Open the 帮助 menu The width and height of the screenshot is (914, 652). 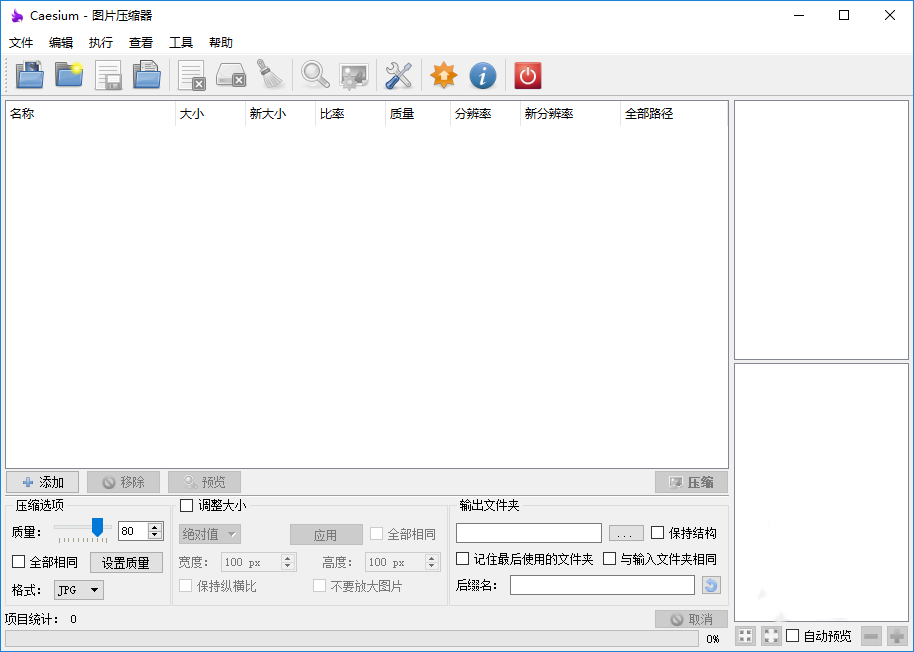[x=221, y=43]
